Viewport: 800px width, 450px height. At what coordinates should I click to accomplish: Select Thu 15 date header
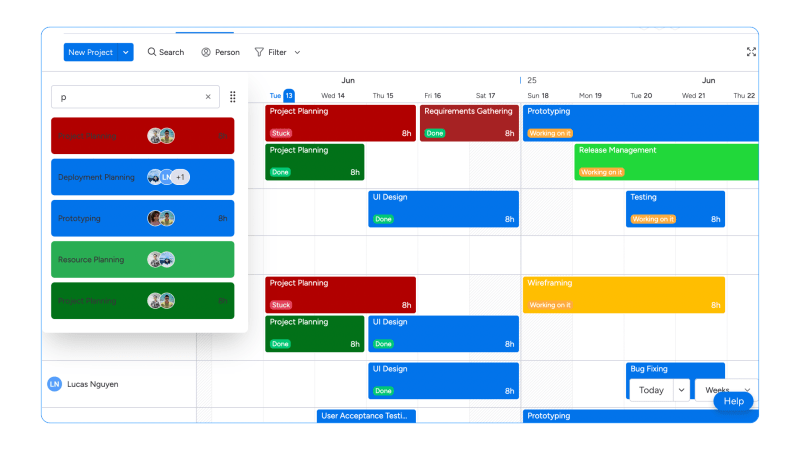pyautogui.click(x=383, y=95)
